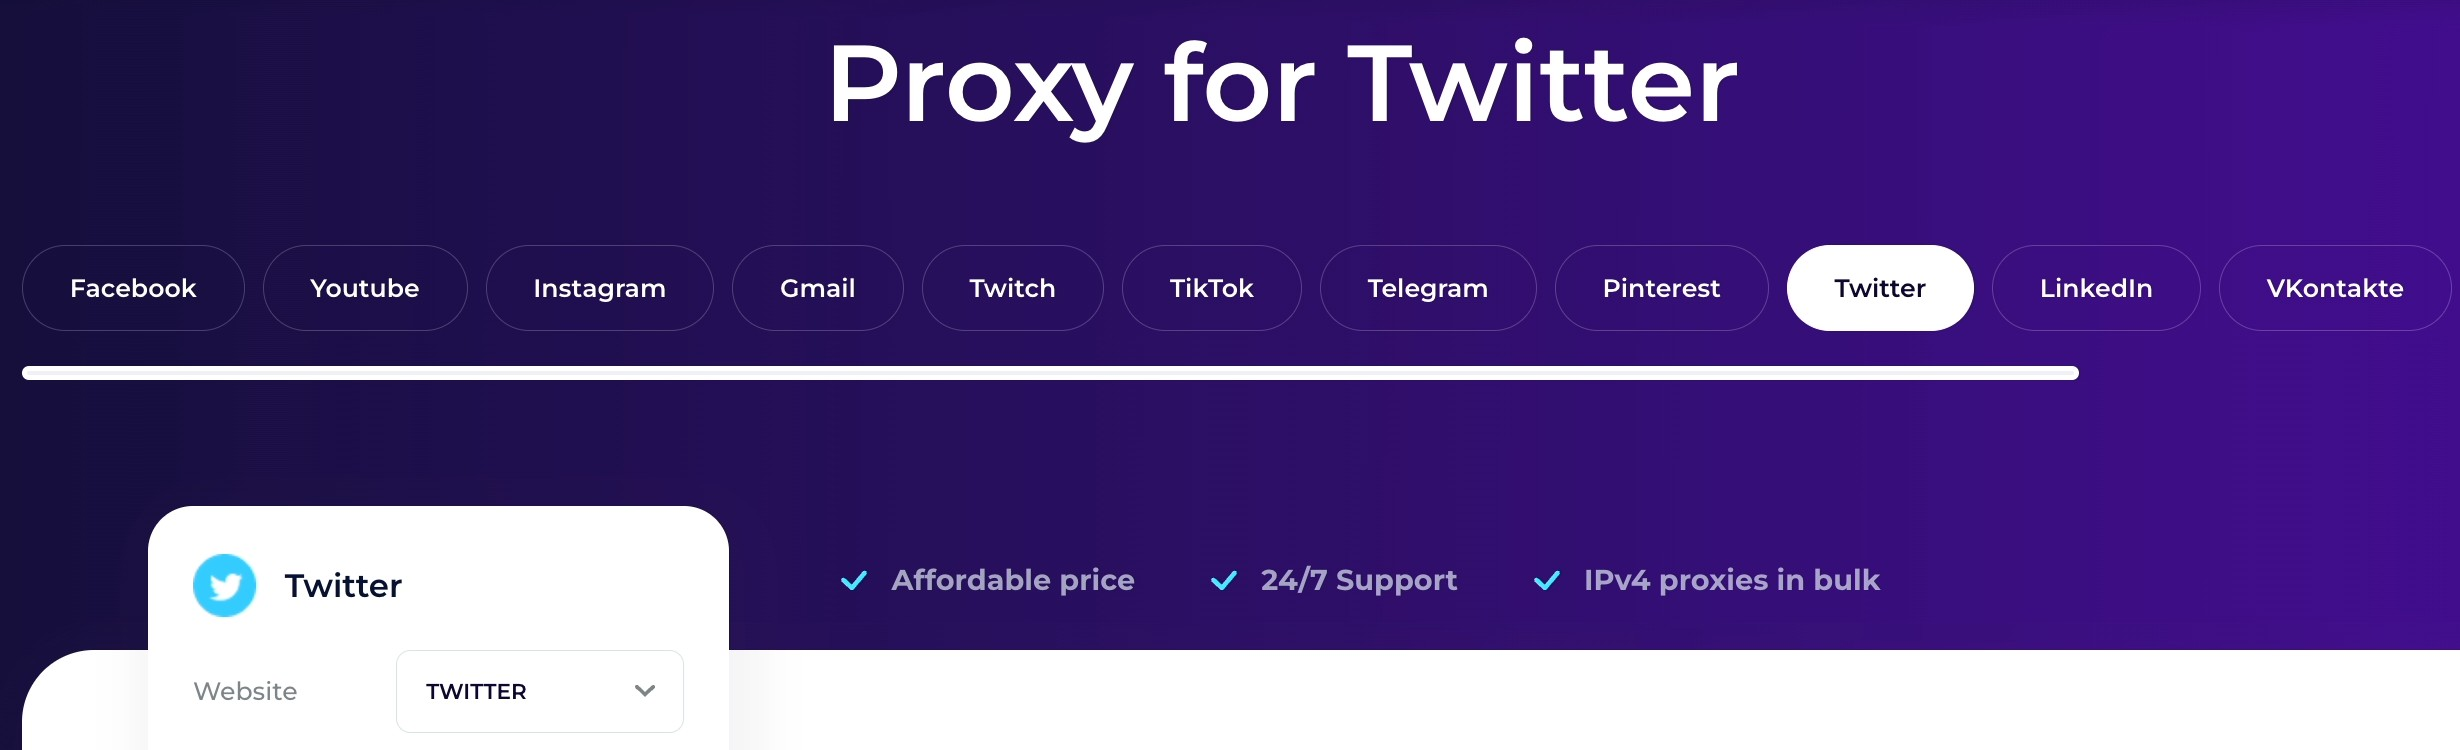Click the checkmark beside 24/7 Support
Screen dimensions: 2460x750
(1223, 580)
